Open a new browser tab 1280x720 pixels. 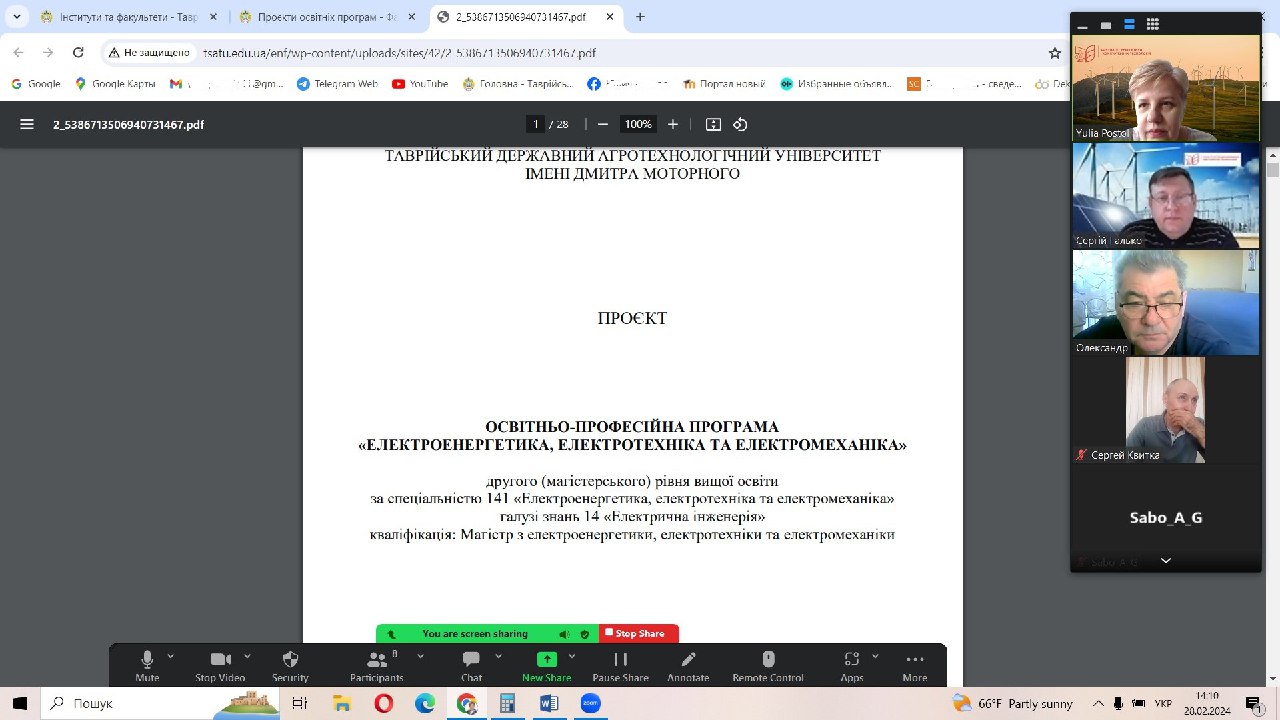(640, 17)
